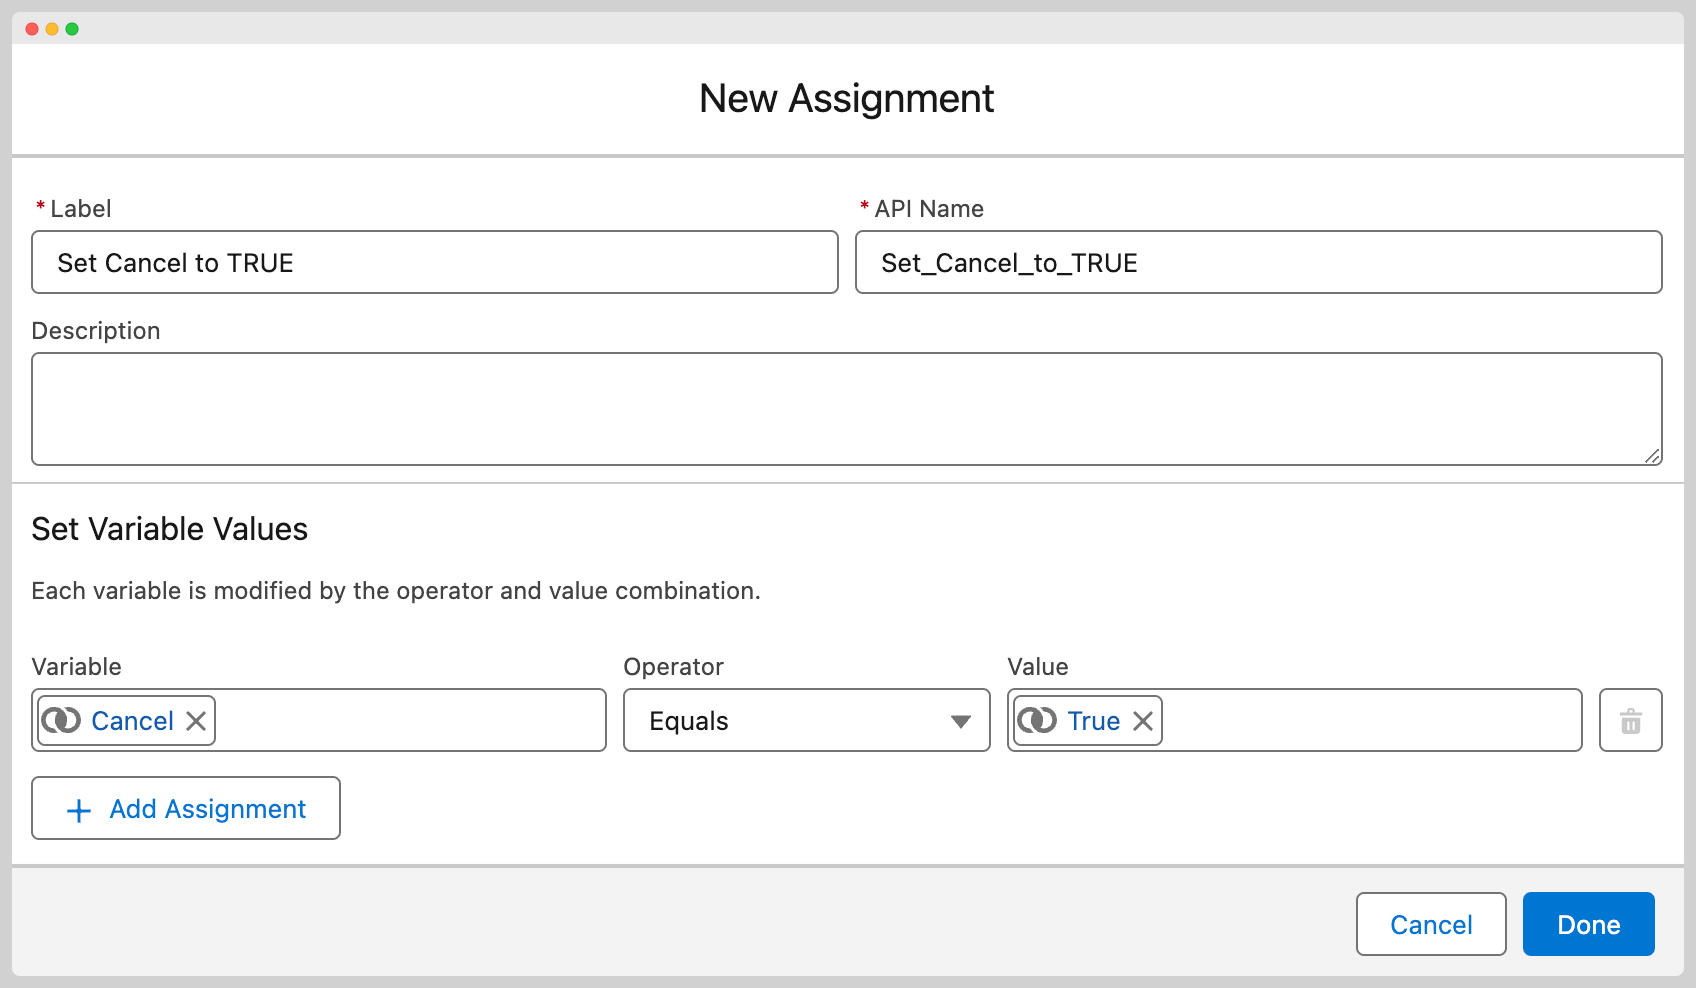The height and width of the screenshot is (988, 1696).
Task: Click the Description box resize handle
Action: pos(1652,456)
